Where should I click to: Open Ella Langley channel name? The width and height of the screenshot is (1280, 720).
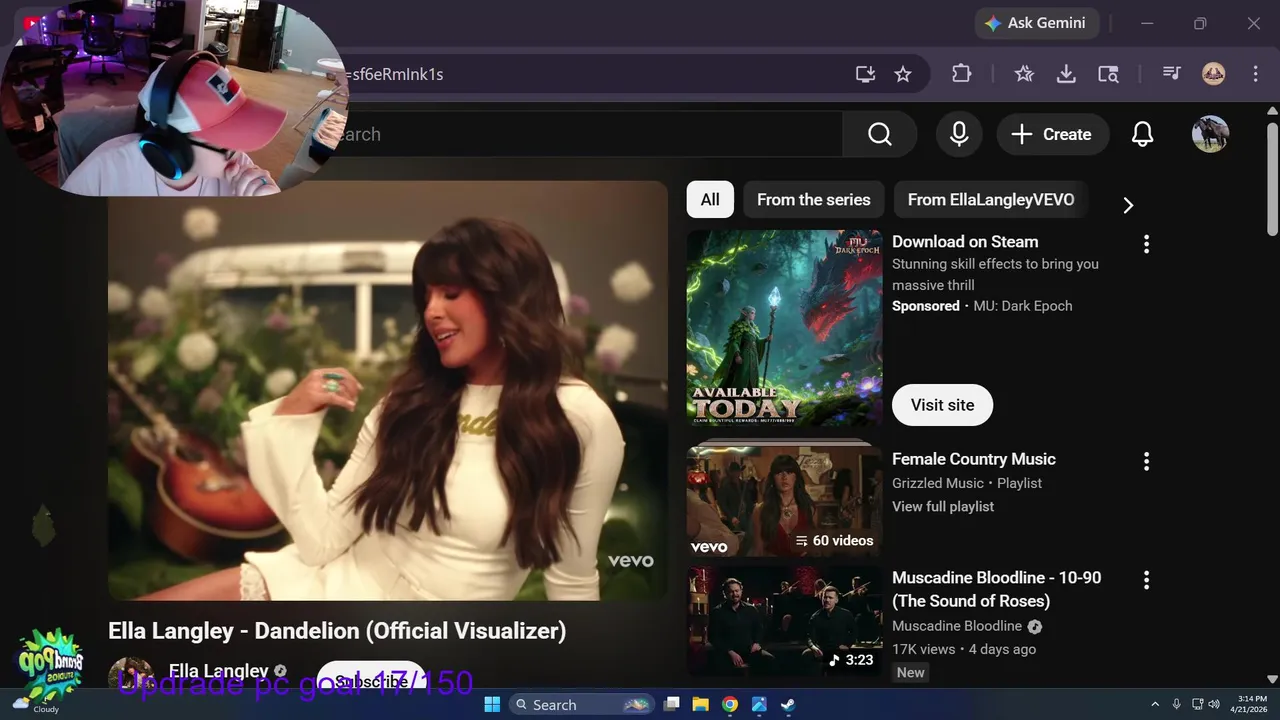click(x=219, y=671)
